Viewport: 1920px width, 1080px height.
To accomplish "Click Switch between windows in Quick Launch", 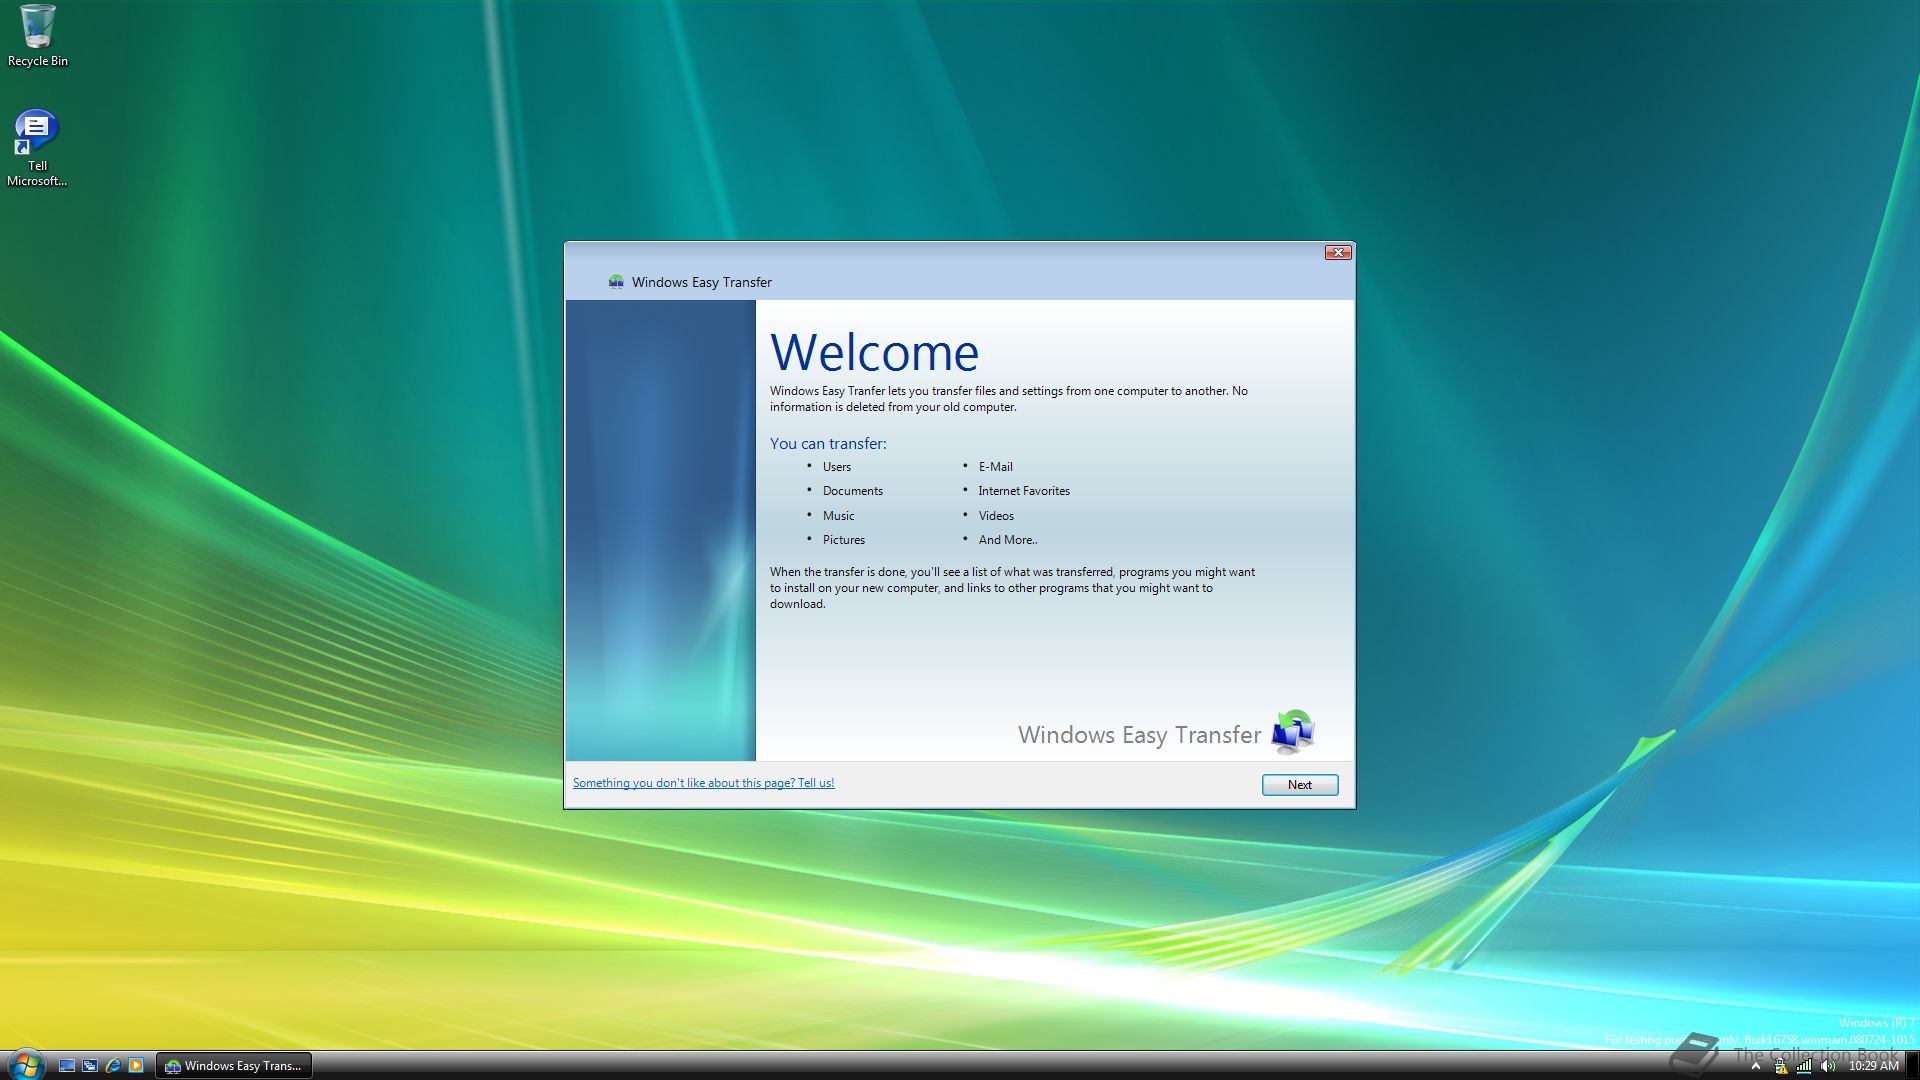I will coord(90,1066).
